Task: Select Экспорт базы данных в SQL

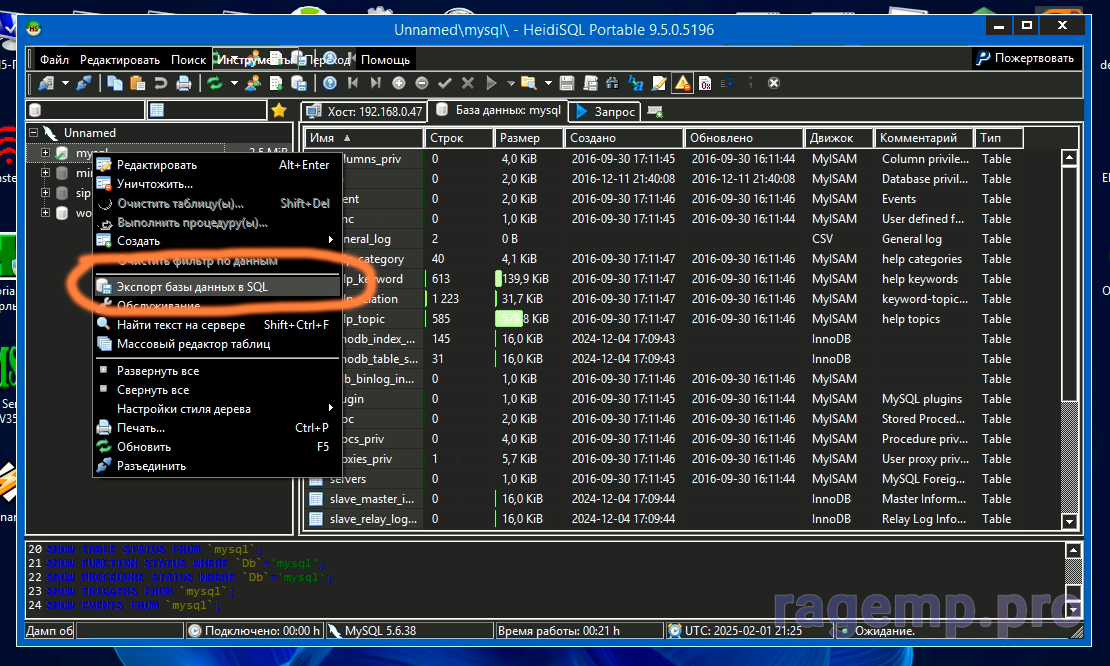Action: click(x=217, y=287)
